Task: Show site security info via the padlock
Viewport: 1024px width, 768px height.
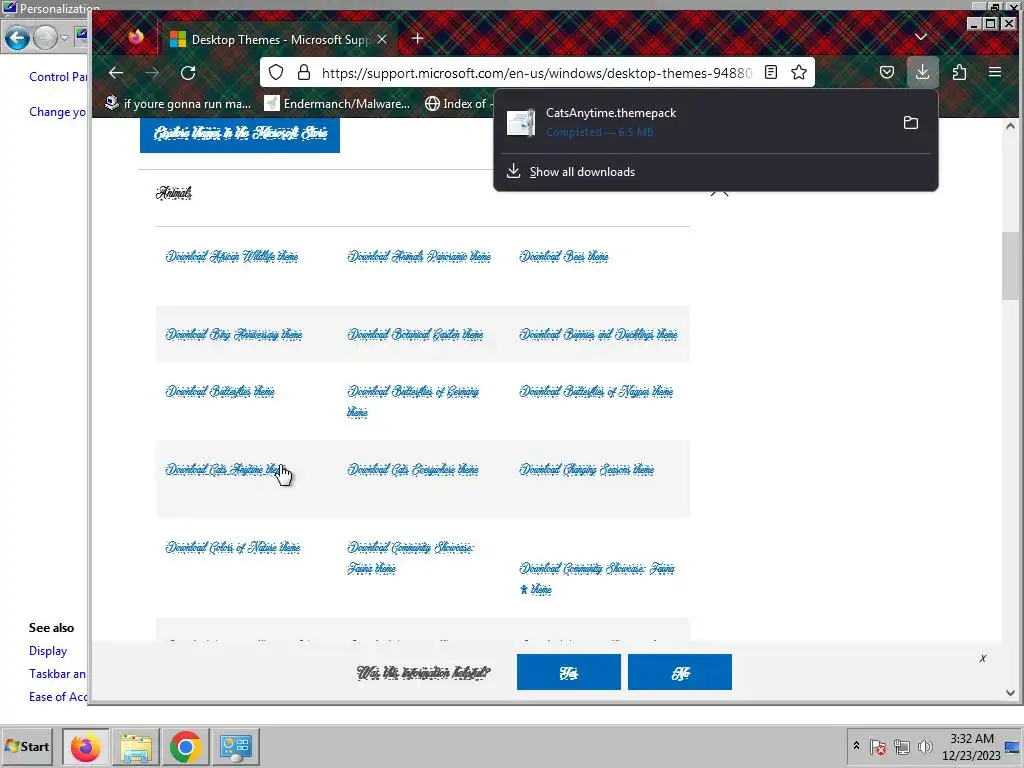Action: coord(304,72)
